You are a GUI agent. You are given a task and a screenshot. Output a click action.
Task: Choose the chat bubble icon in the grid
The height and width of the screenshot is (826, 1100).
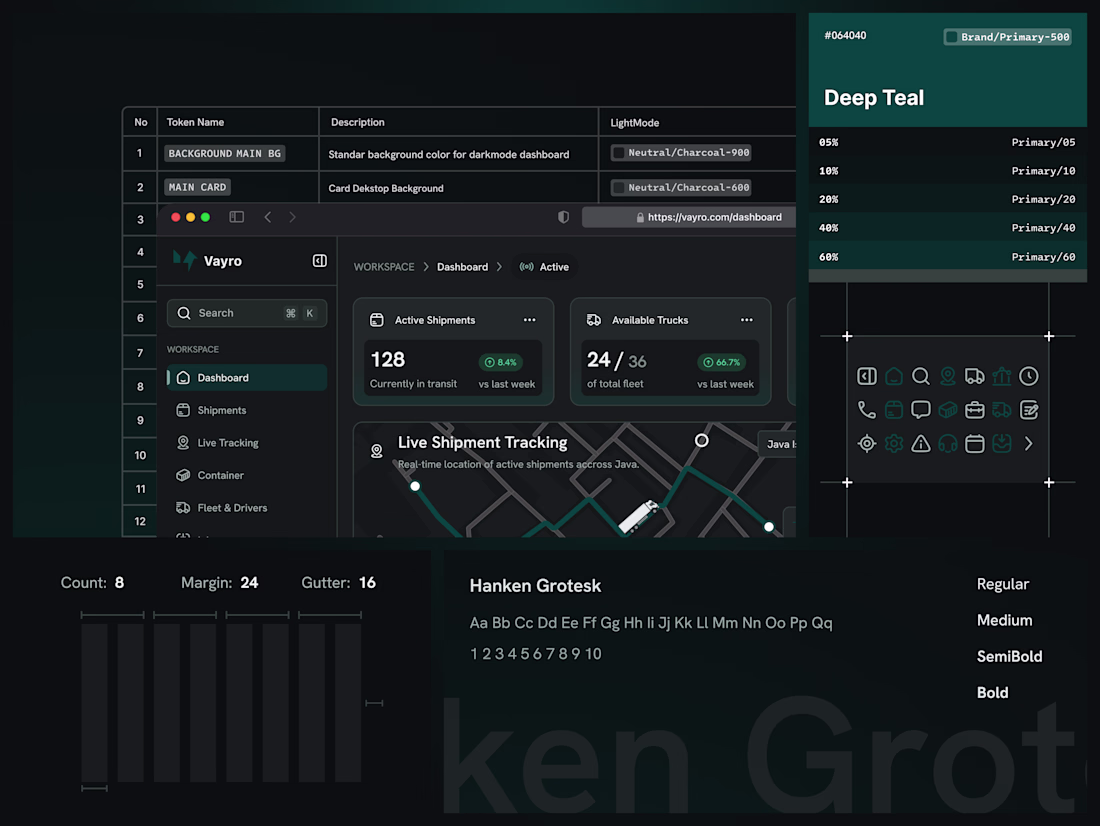click(920, 410)
